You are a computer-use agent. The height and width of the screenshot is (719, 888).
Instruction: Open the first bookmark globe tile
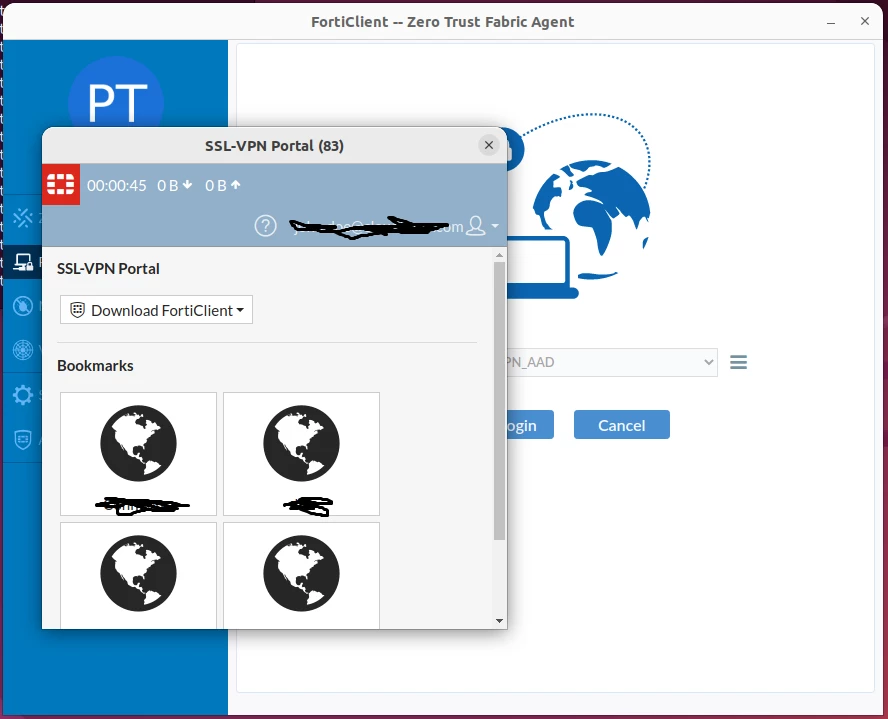138,454
